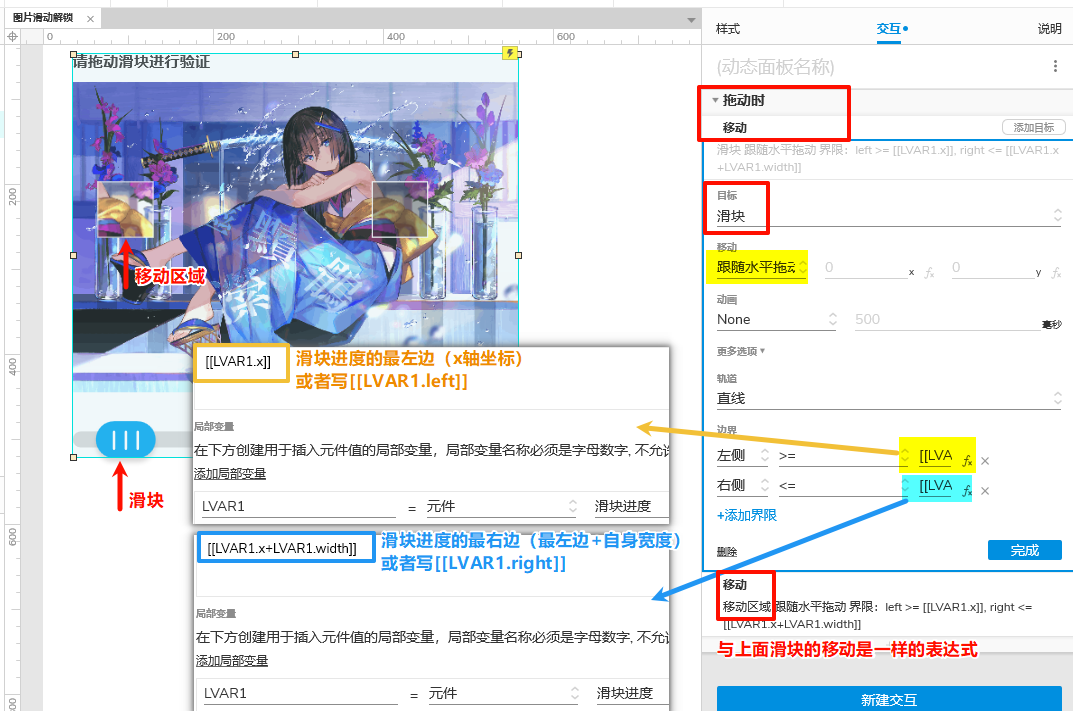This screenshot has height=711, width=1073.
Task: Open the page tab list dropdown arrow
Action: pyautogui.click(x=691, y=20)
